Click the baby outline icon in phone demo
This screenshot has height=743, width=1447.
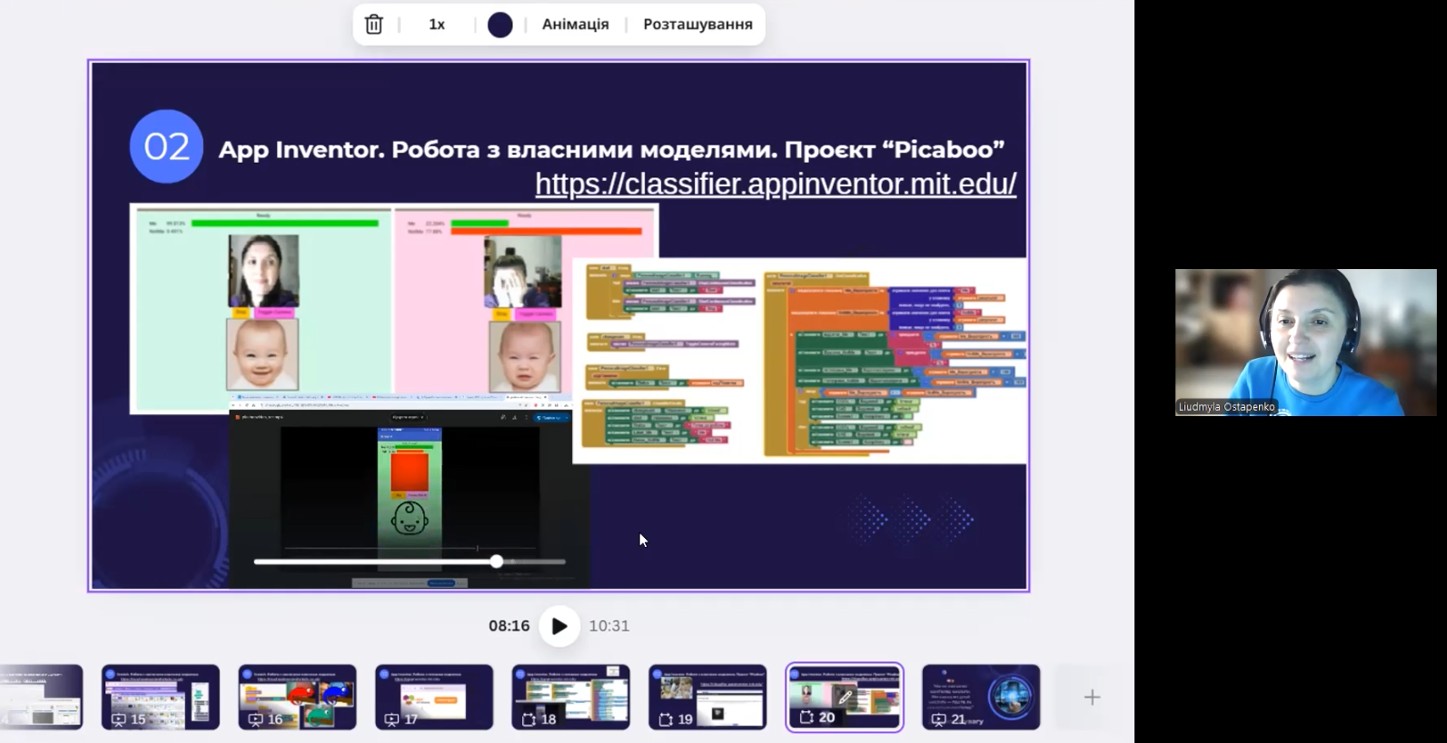click(x=409, y=518)
